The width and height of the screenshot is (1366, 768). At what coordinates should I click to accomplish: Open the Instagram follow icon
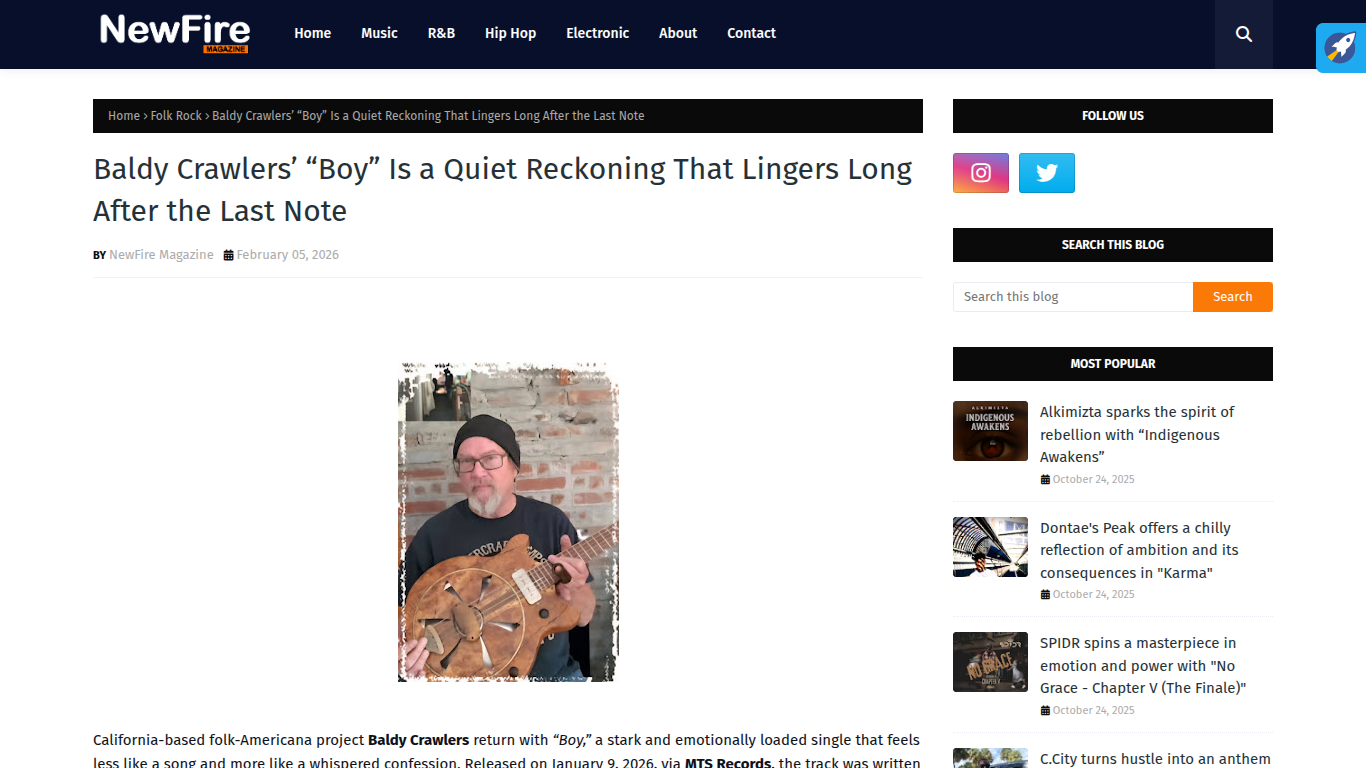981,173
